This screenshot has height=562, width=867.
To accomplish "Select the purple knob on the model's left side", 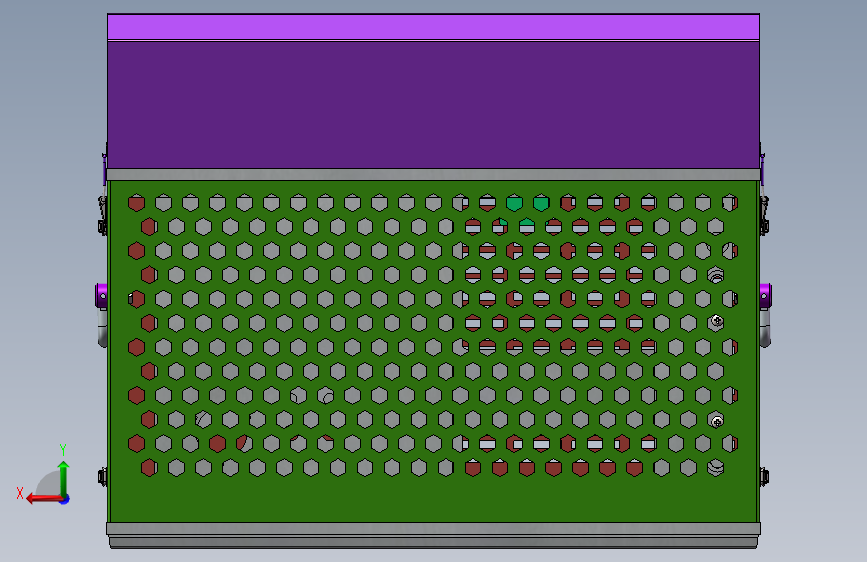I will pos(101,296).
